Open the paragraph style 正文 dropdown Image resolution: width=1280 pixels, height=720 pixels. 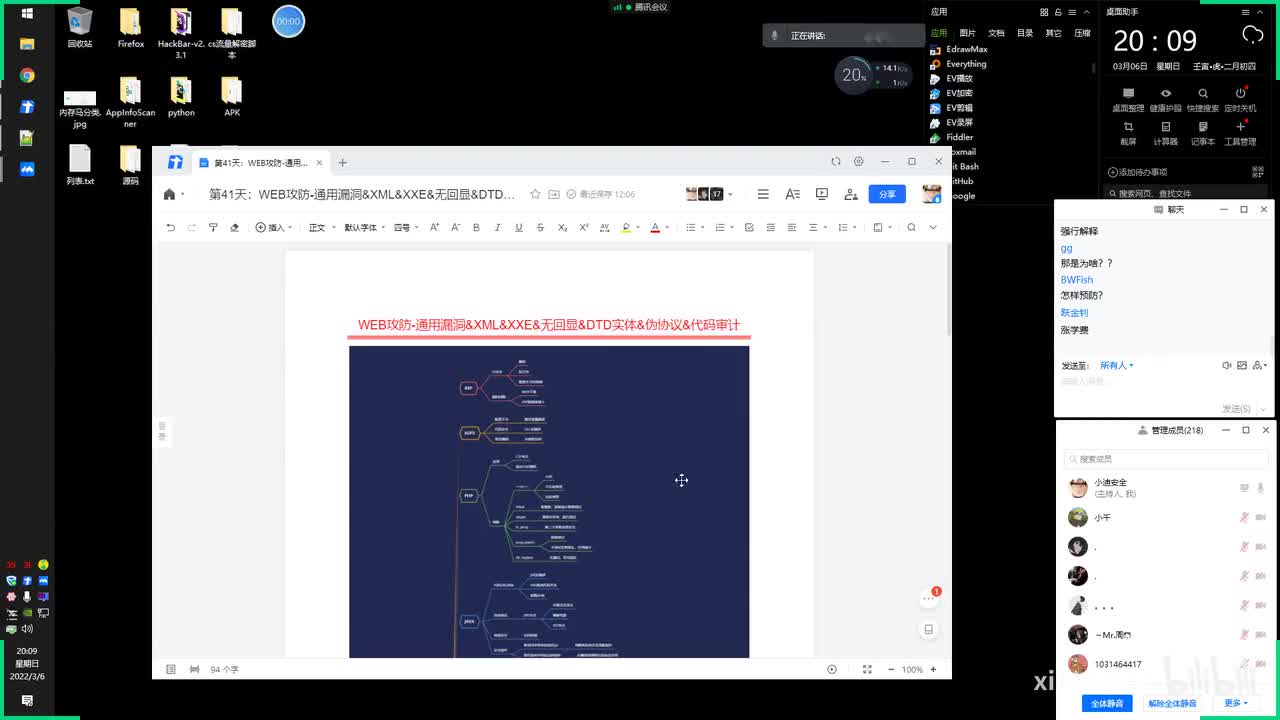tap(321, 228)
